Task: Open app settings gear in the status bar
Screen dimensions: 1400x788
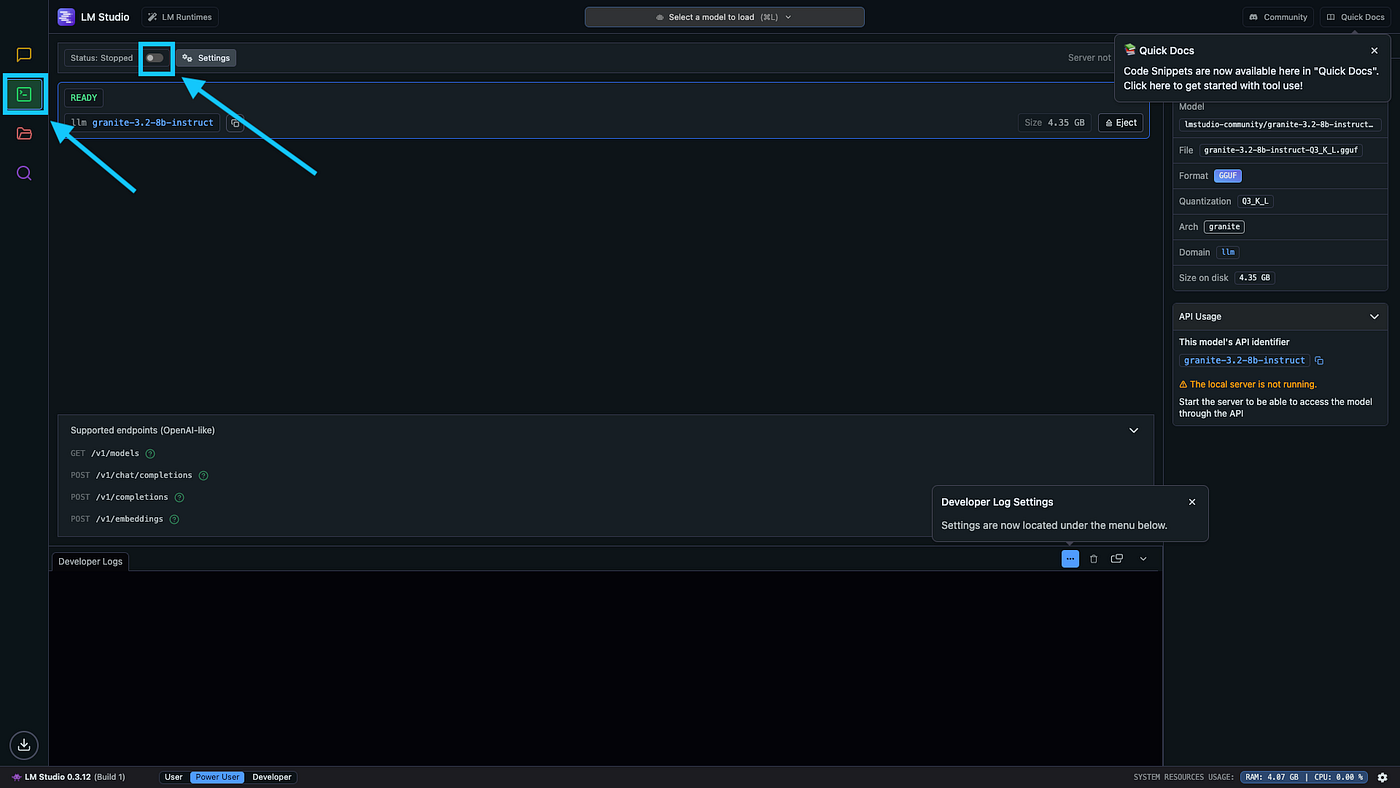Action: pos(1382,777)
